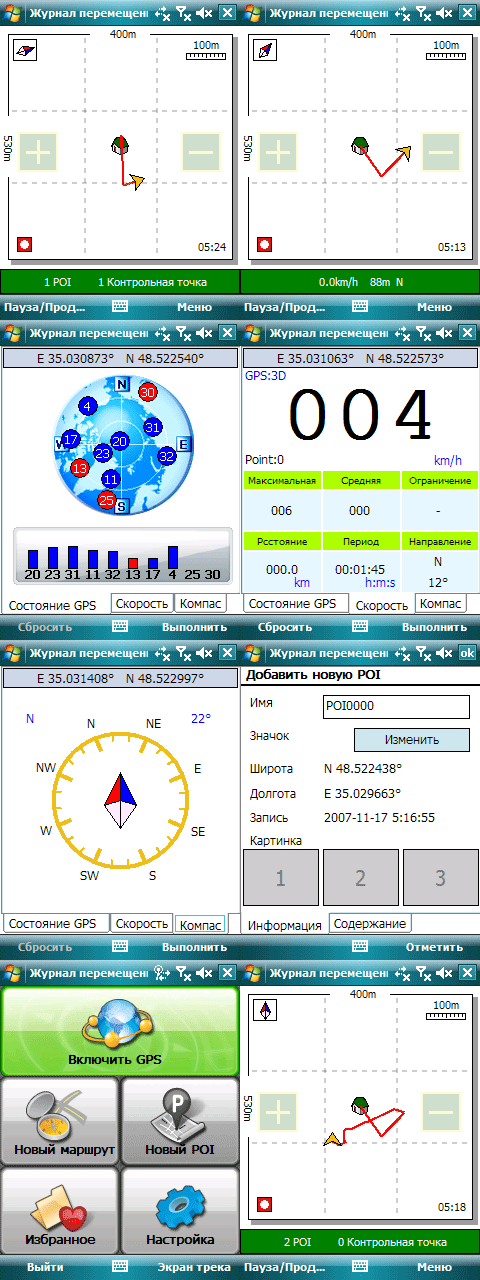Click Изменить button for POI icon
This screenshot has width=480, height=1280.
(x=411, y=740)
